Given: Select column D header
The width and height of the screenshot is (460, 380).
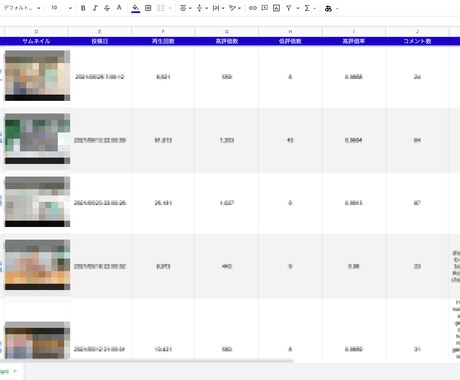Looking at the screenshot, I should tap(36, 32).
